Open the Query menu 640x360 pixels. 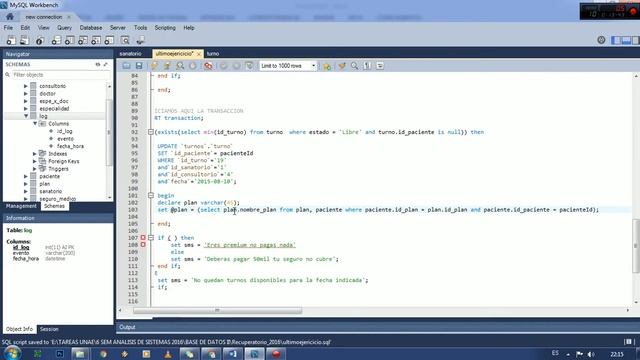(x=64, y=28)
